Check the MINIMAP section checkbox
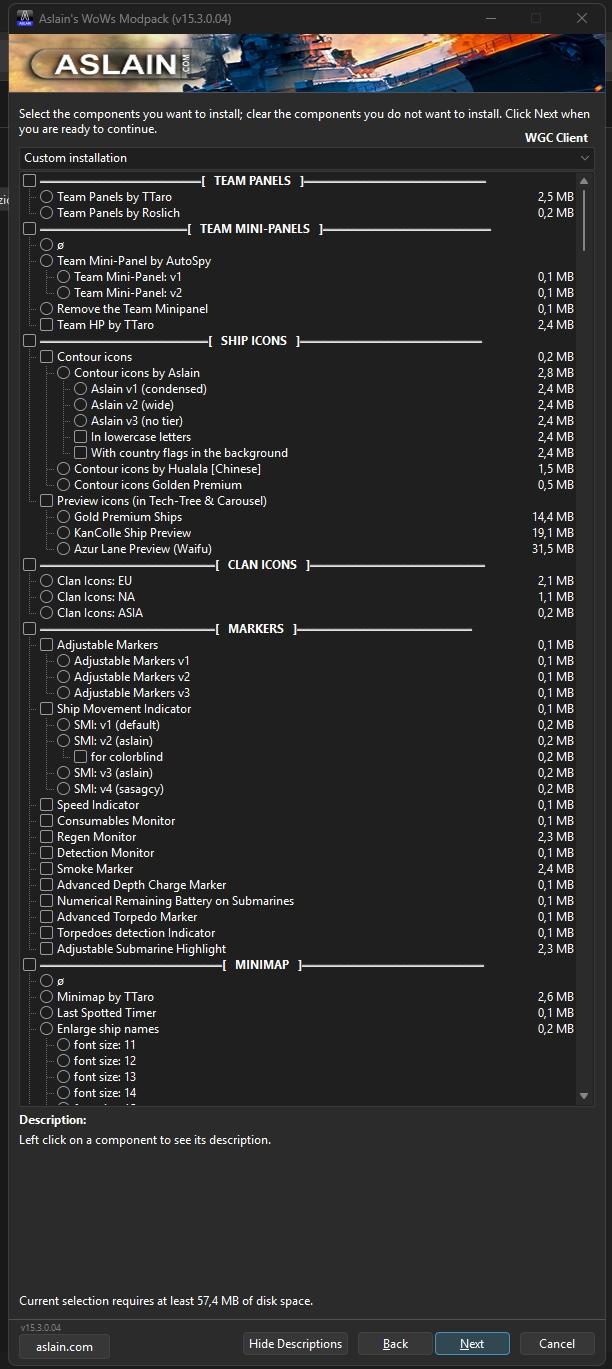 point(29,965)
